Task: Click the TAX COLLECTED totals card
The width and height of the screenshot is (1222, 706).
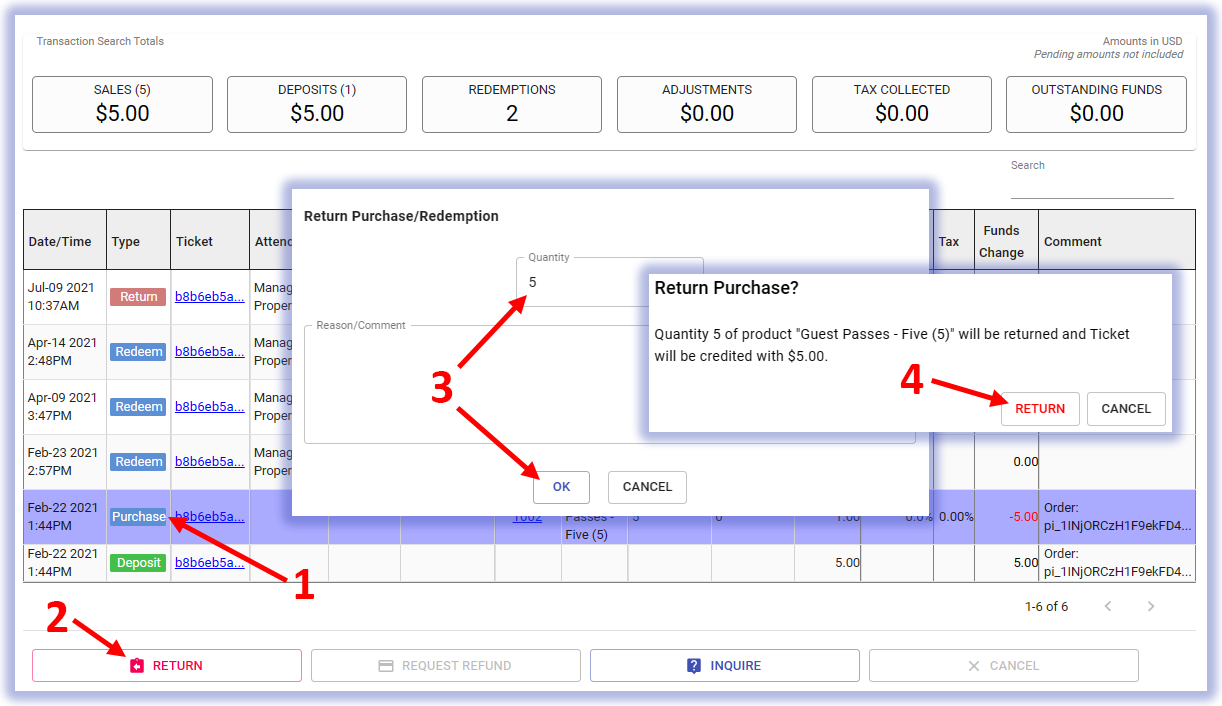Action: click(902, 104)
